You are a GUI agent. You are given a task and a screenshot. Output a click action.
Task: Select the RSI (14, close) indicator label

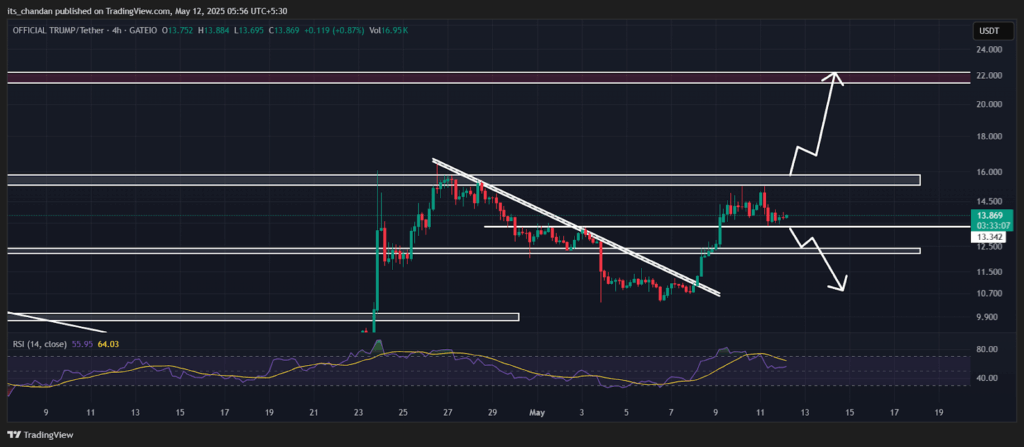point(41,344)
